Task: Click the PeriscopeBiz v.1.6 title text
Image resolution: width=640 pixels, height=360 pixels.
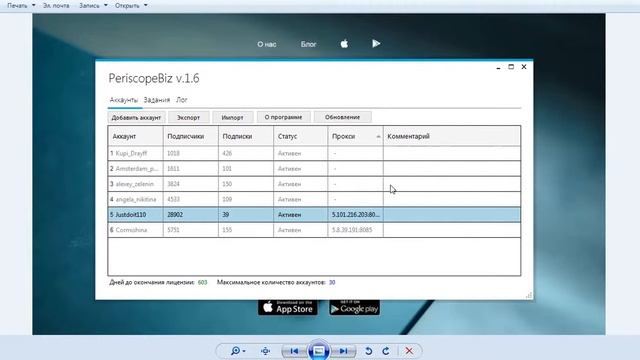Action: coord(154,78)
